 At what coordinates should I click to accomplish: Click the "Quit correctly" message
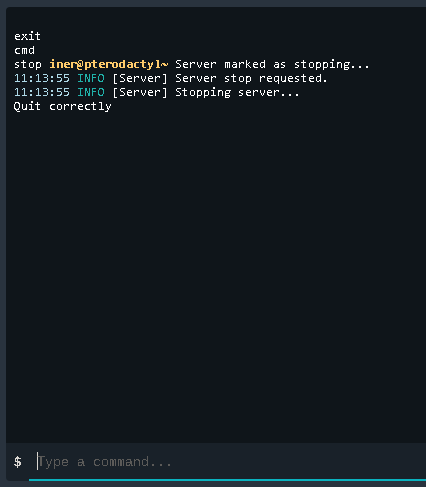pos(62,107)
